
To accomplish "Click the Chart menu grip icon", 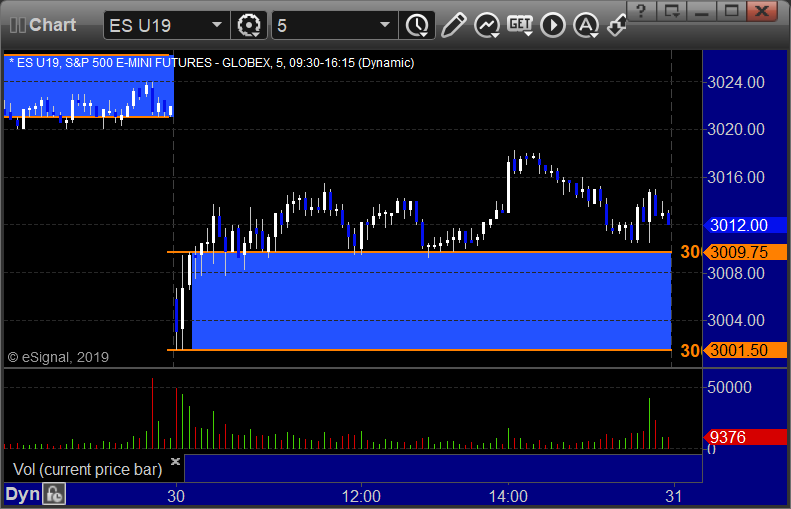I will 18,25.
